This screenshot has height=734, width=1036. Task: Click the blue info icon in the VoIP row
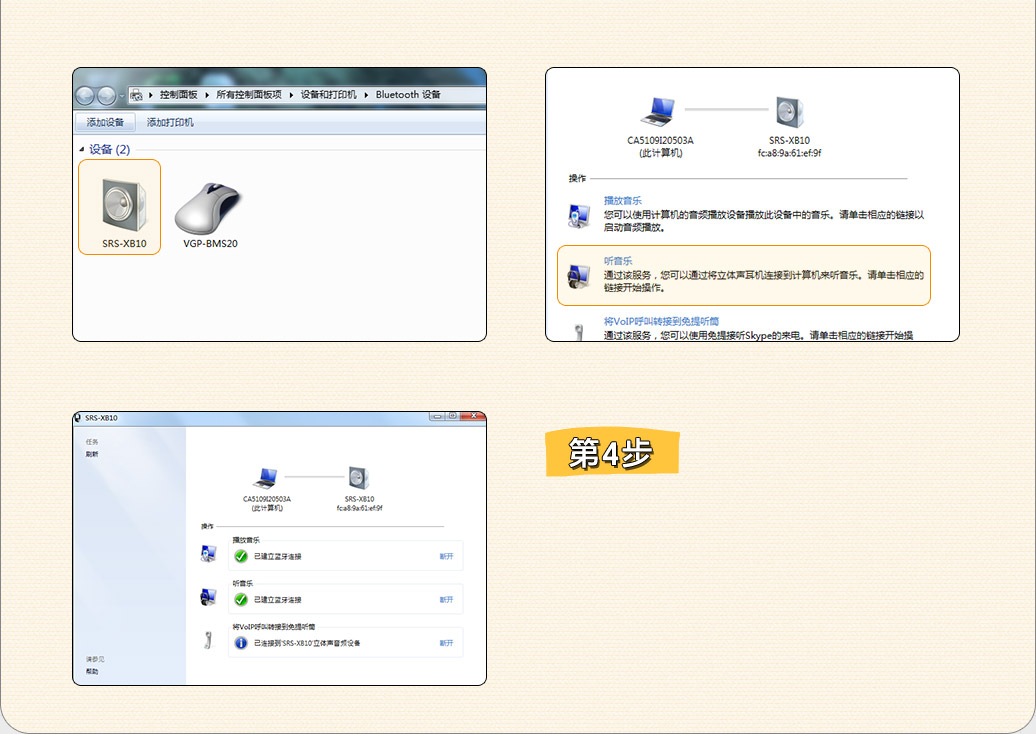tap(240, 643)
